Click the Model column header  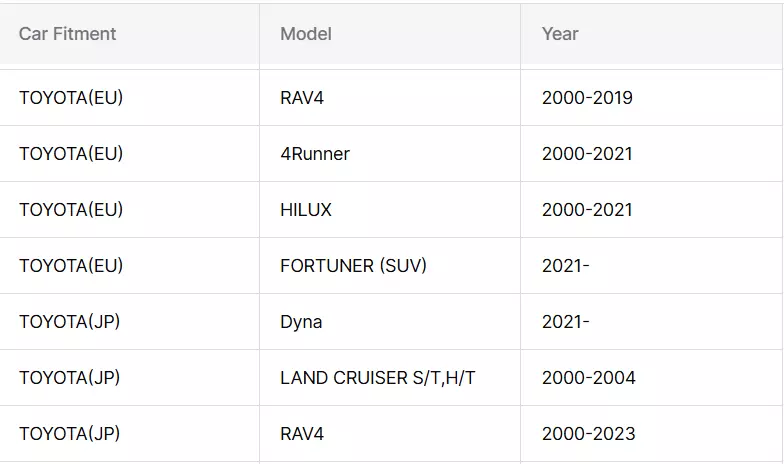(306, 34)
